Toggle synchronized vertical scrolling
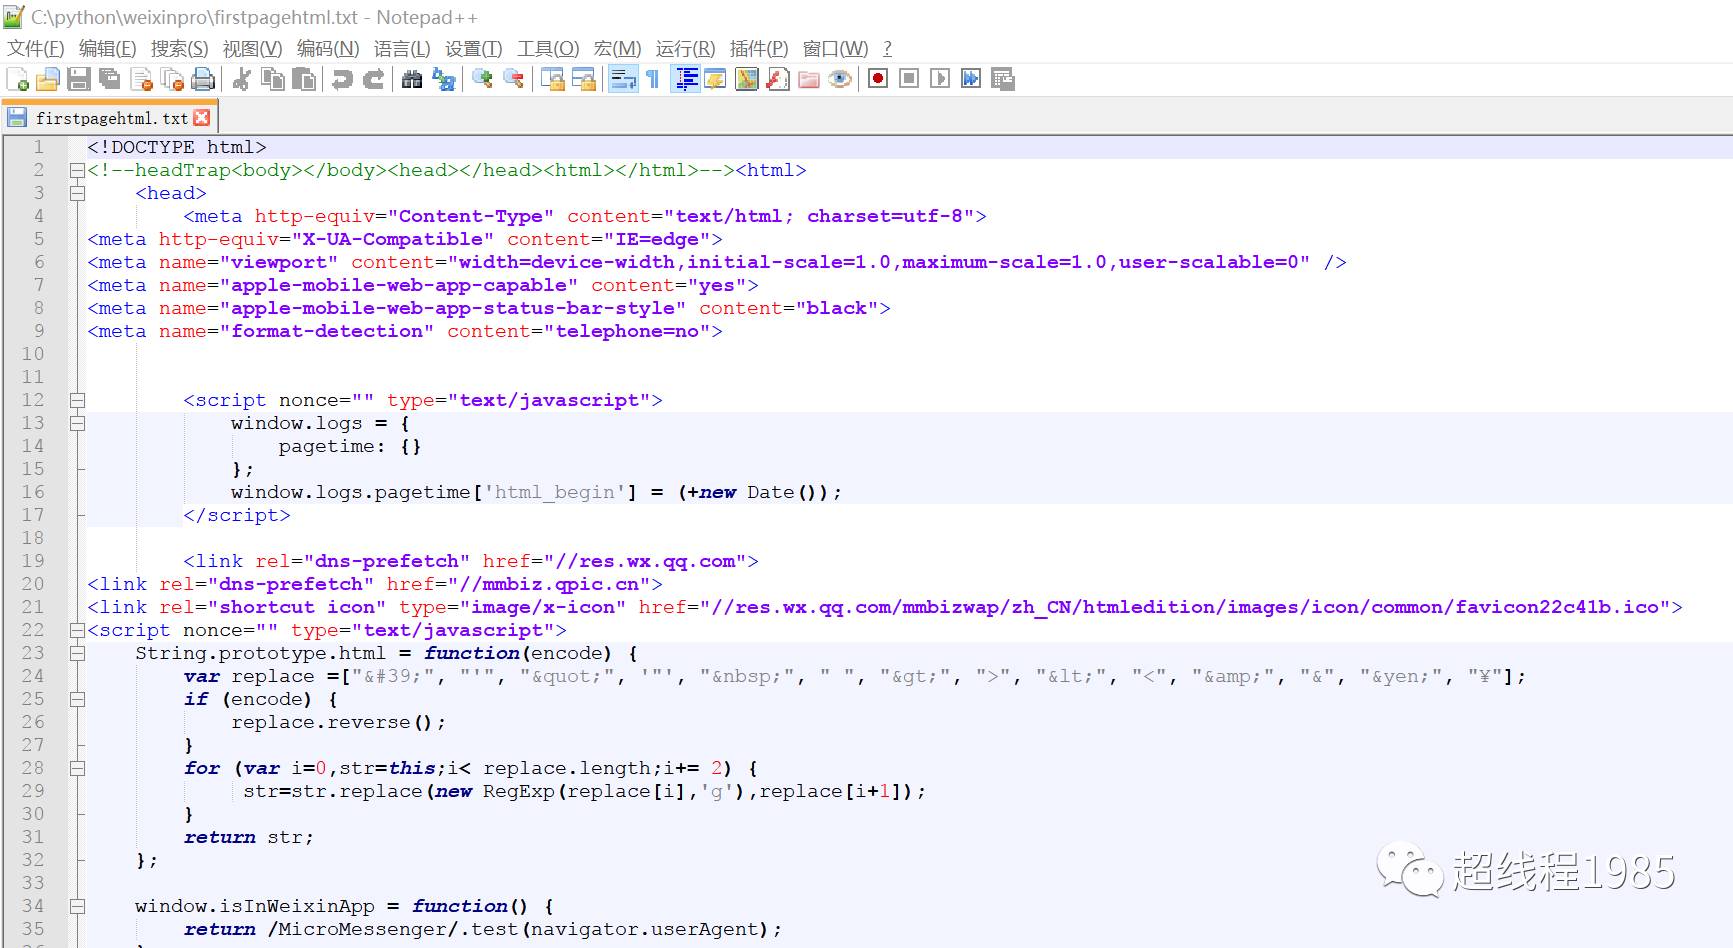 click(x=552, y=79)
